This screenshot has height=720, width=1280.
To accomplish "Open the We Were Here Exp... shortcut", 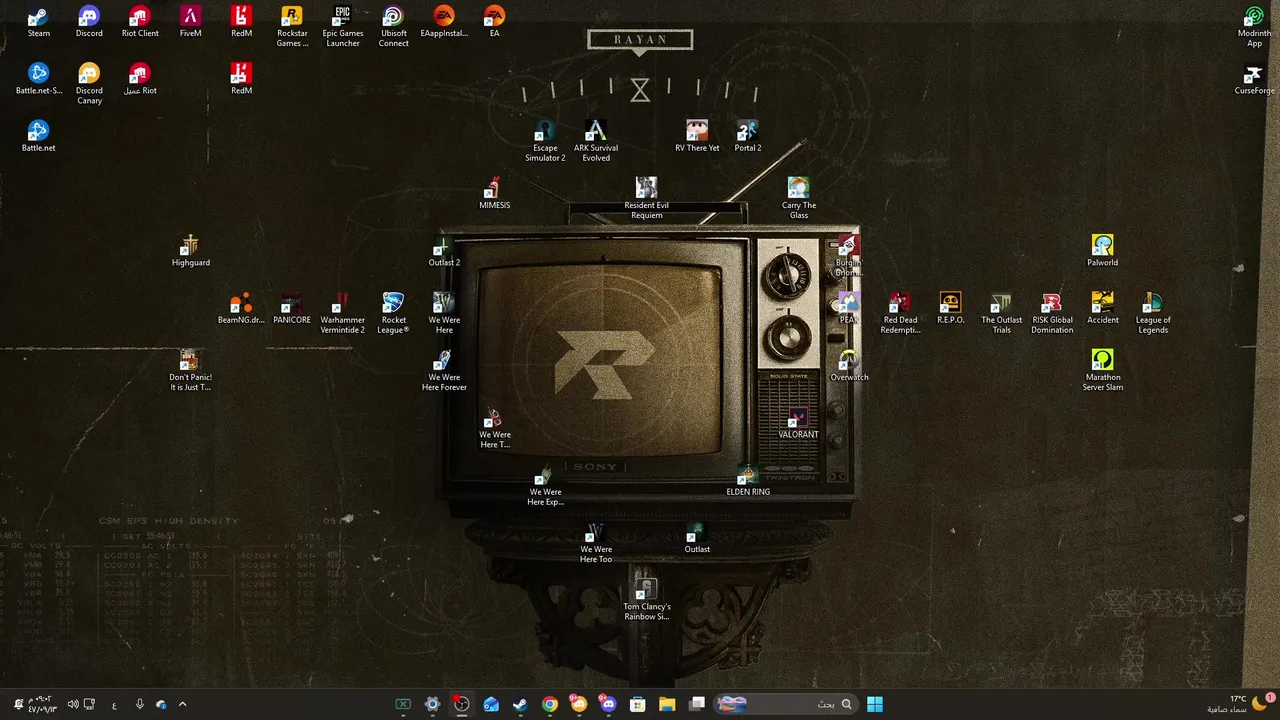I will click(545, 485).
